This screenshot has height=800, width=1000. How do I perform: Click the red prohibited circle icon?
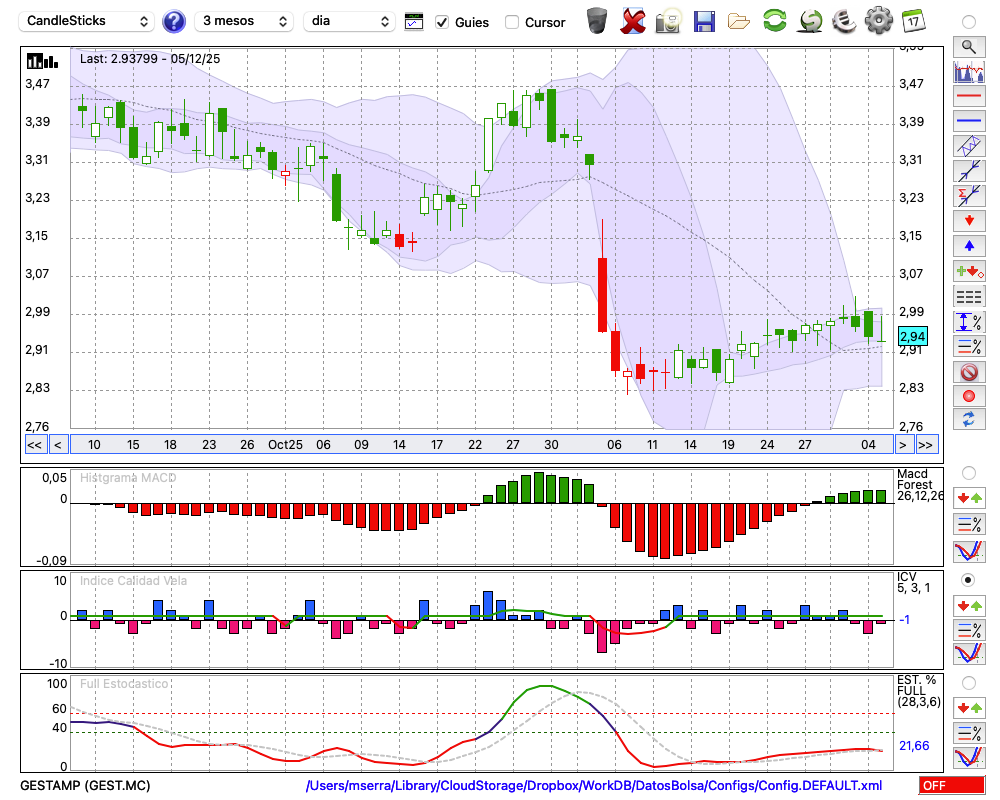[969, 371]
